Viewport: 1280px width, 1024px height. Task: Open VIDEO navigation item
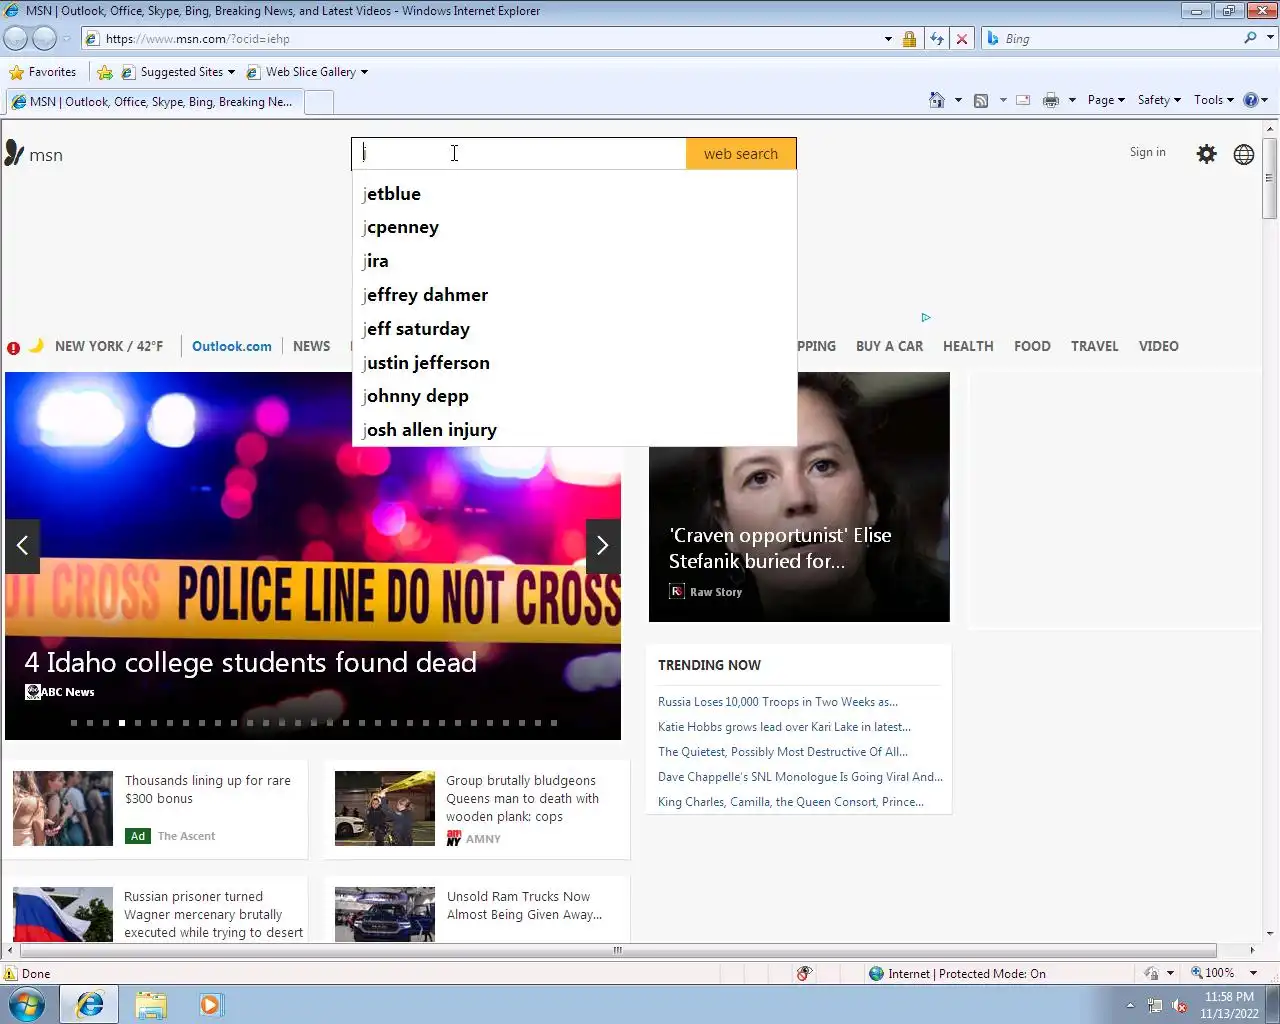point(1158,346)
